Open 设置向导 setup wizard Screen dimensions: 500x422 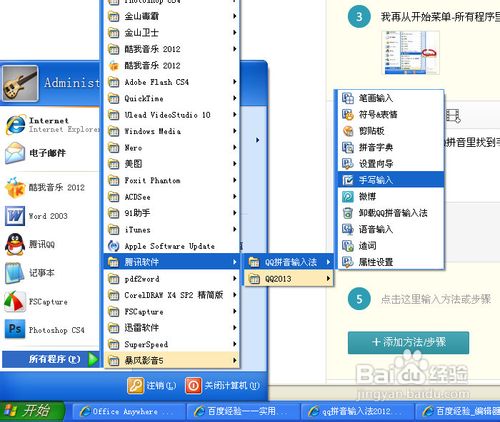(391, 164)
